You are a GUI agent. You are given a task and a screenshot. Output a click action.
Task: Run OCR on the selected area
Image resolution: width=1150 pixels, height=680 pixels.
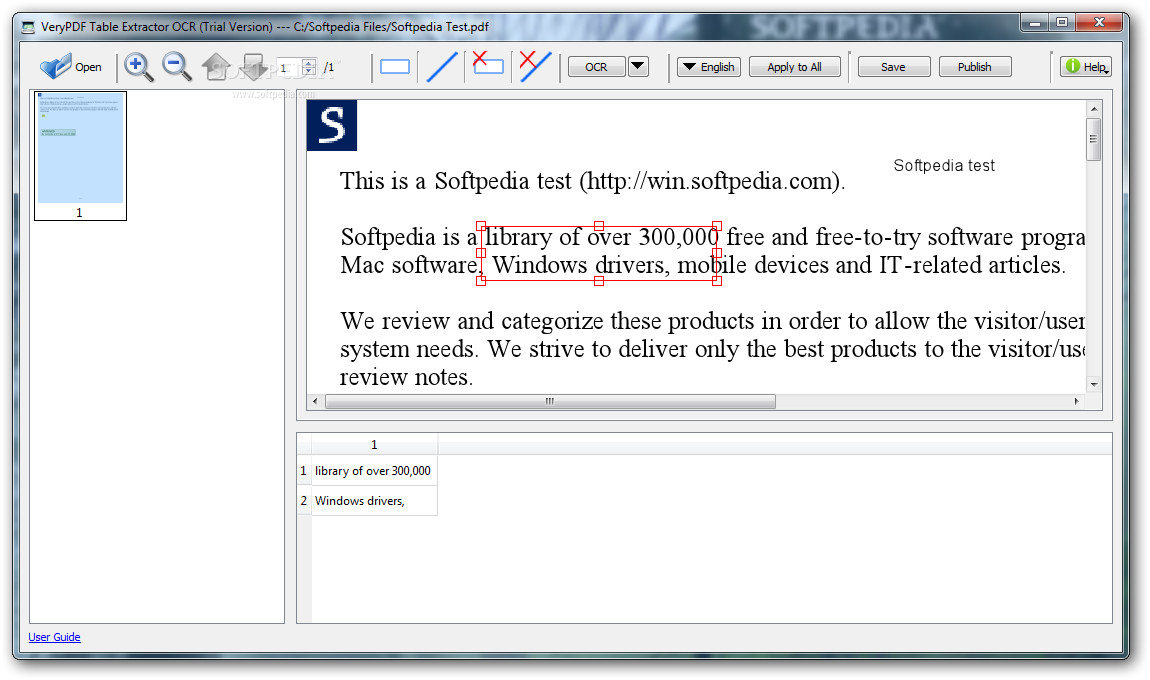coord(596,67)
